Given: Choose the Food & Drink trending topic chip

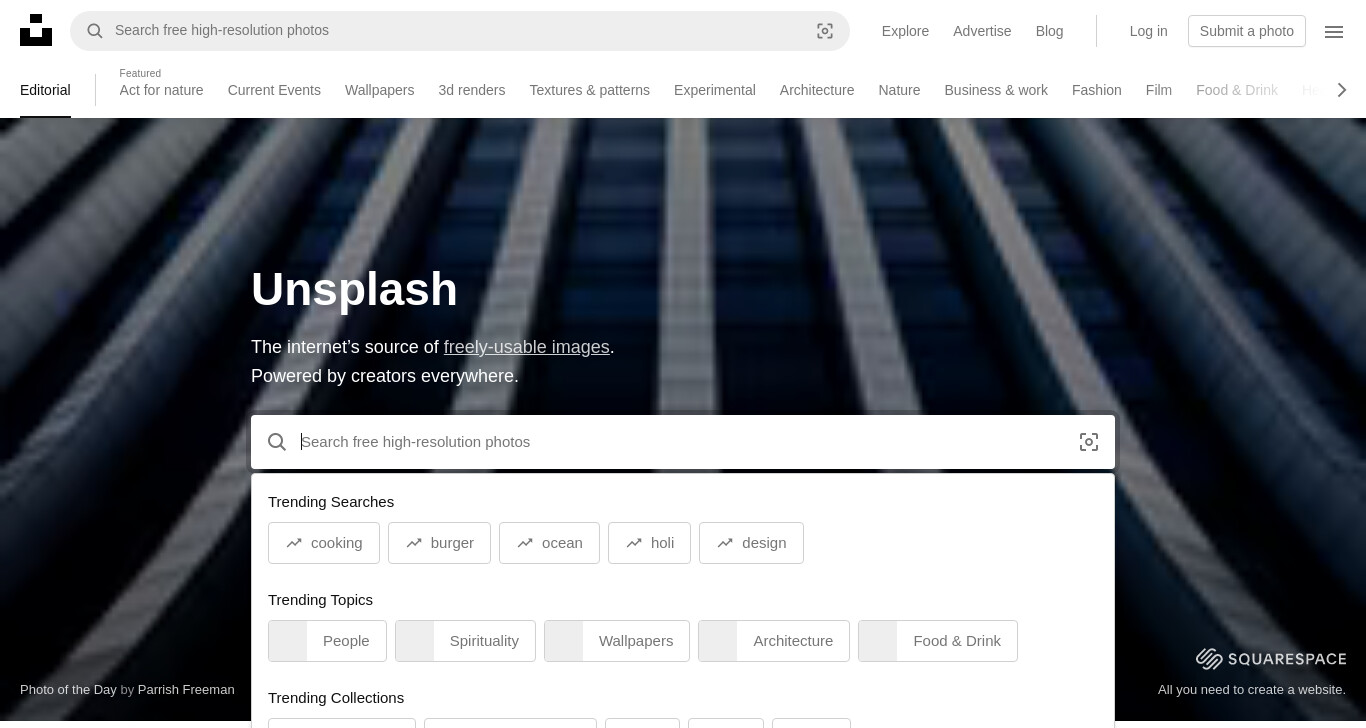Looking at the screenshot, I should pyautogui.click(x=938, y=641).
